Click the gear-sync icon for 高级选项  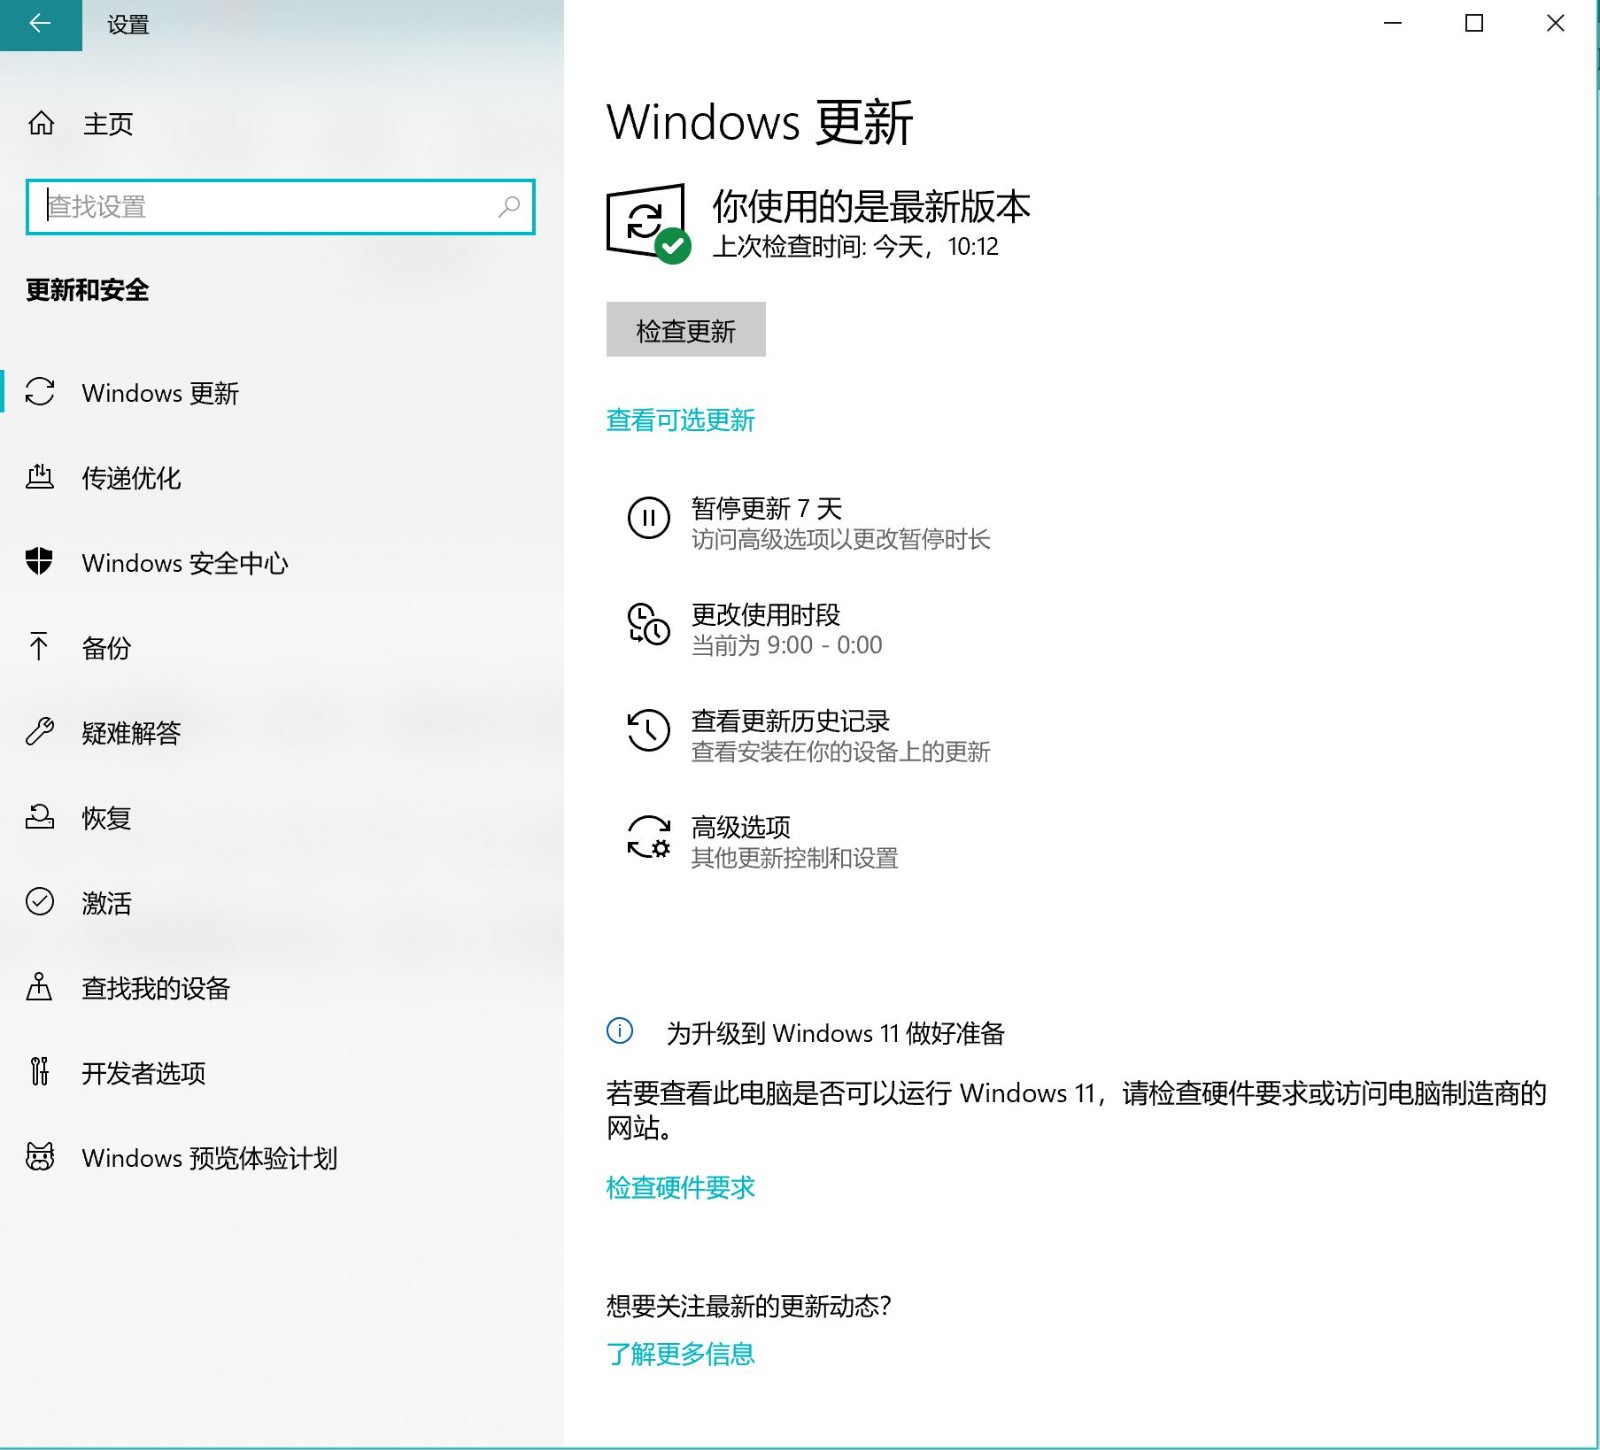point(649,837)
